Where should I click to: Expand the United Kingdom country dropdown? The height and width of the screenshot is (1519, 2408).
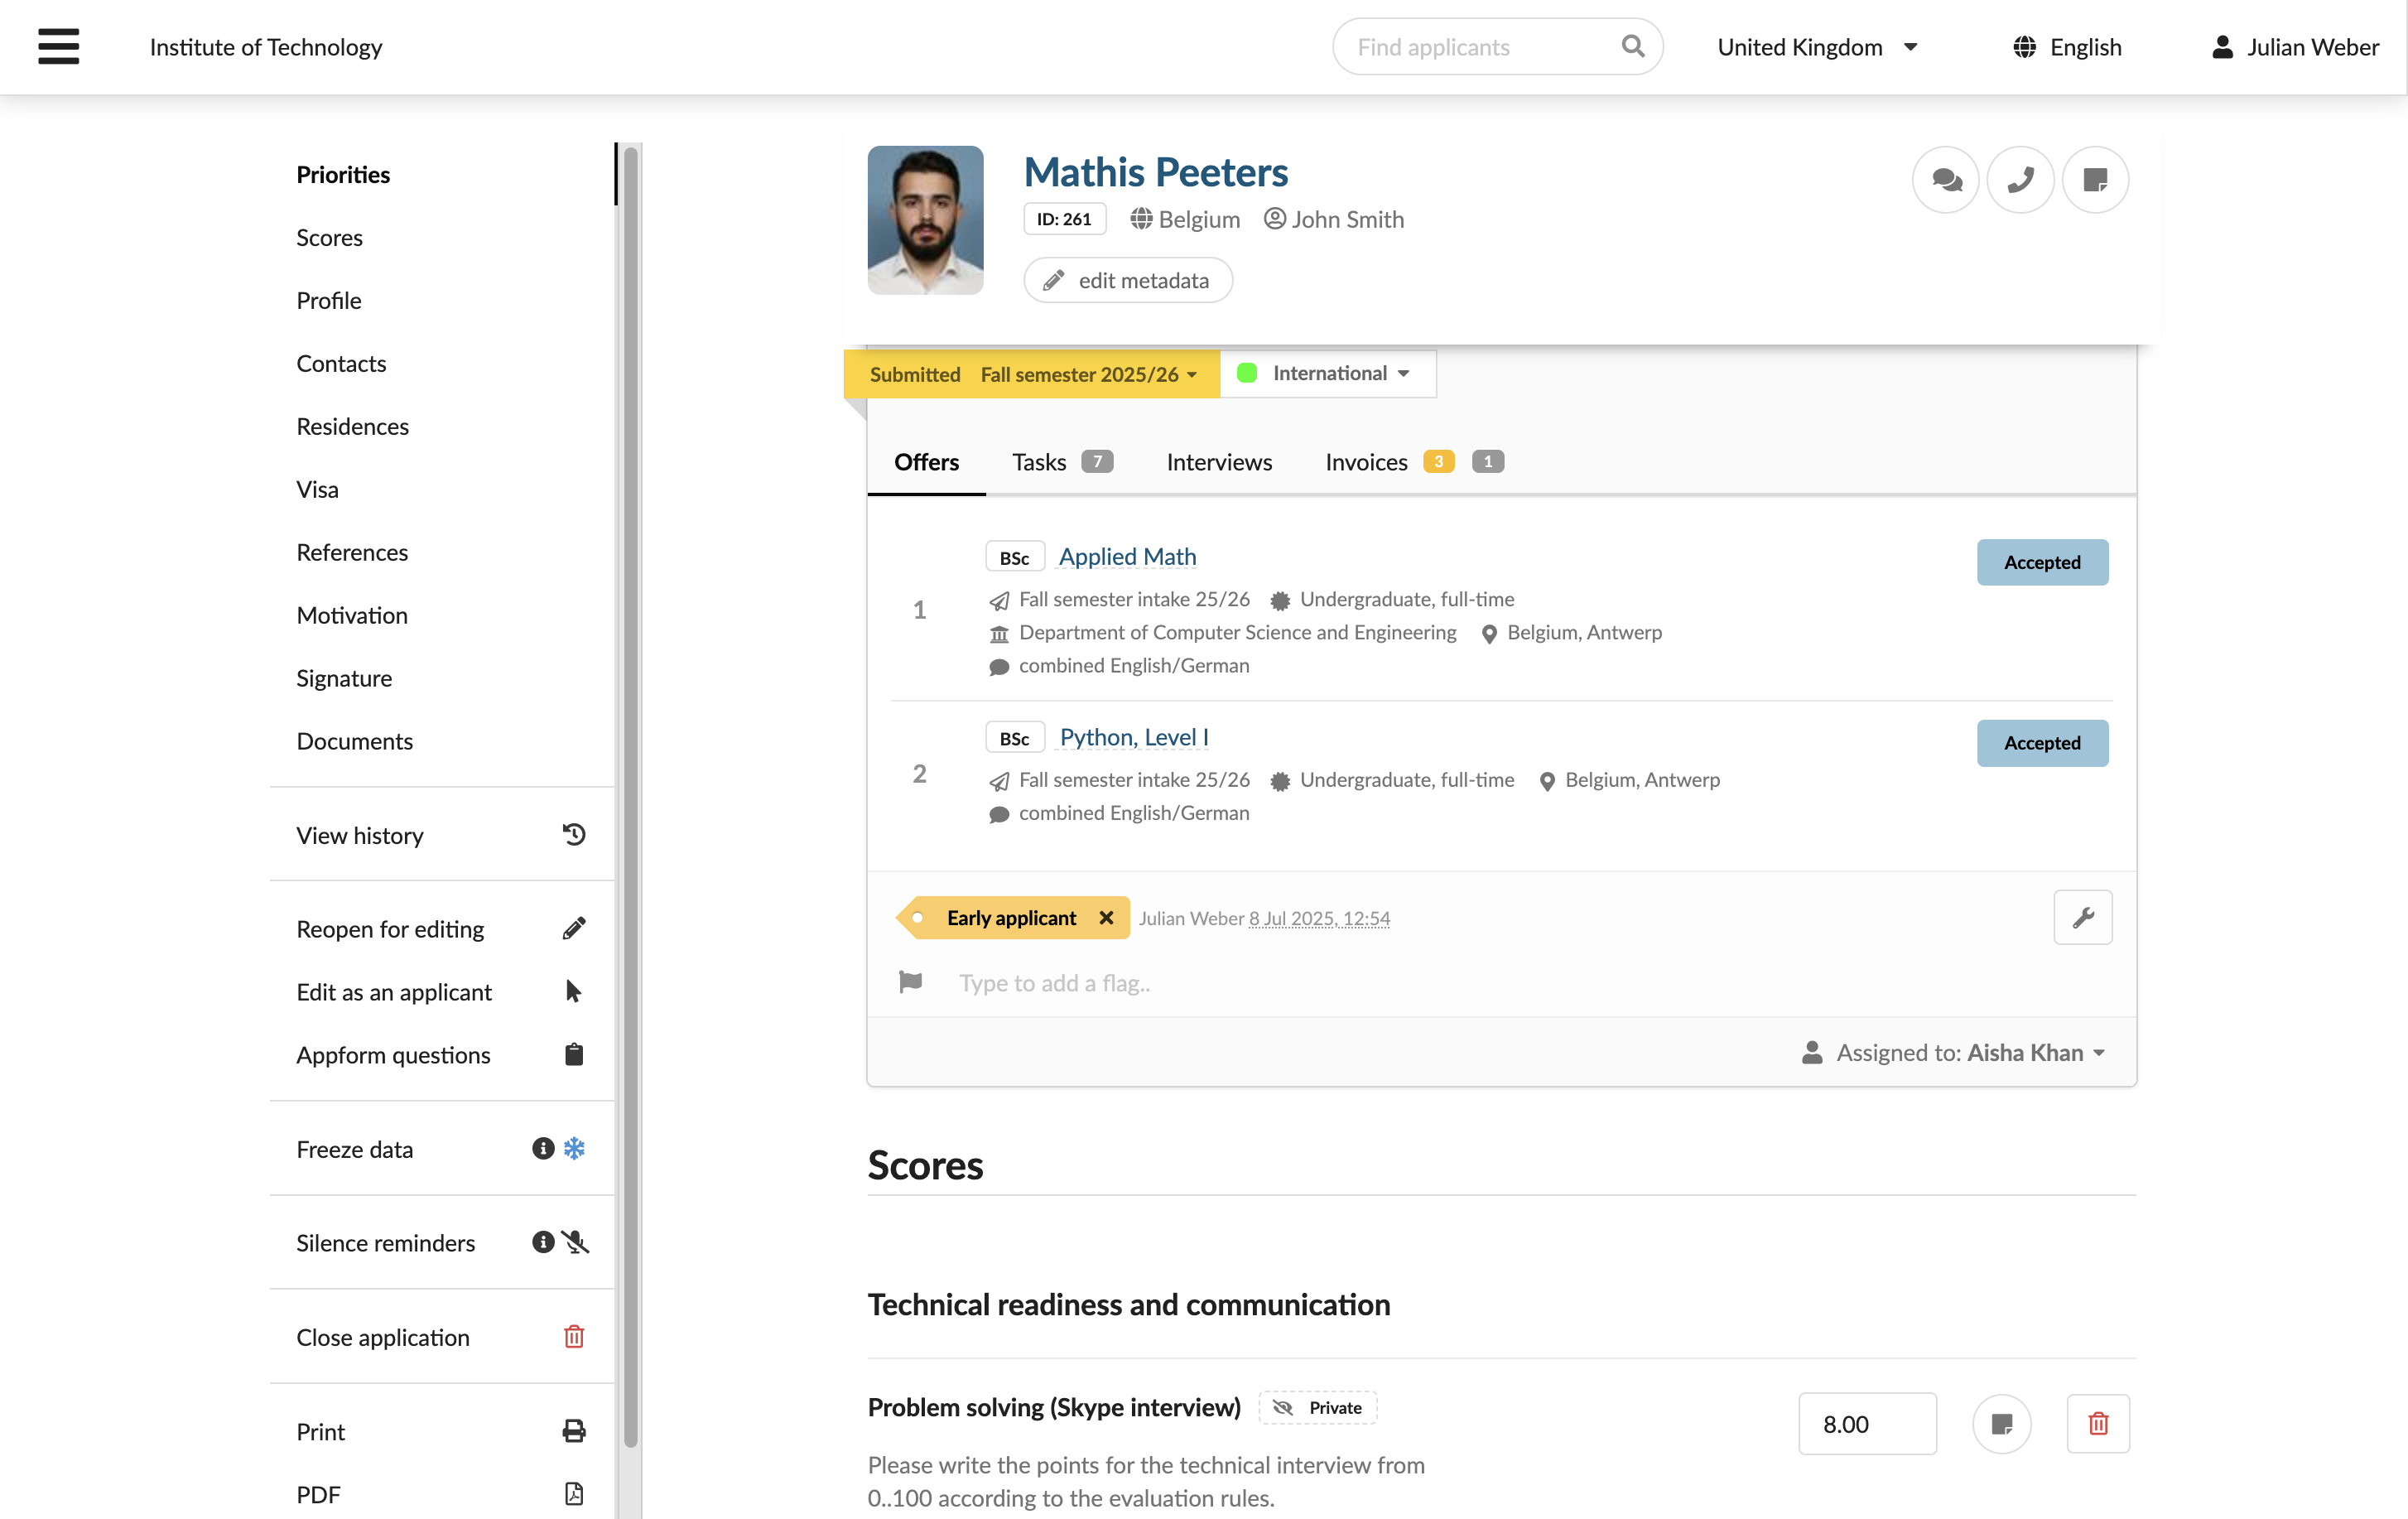[1817, 47]
